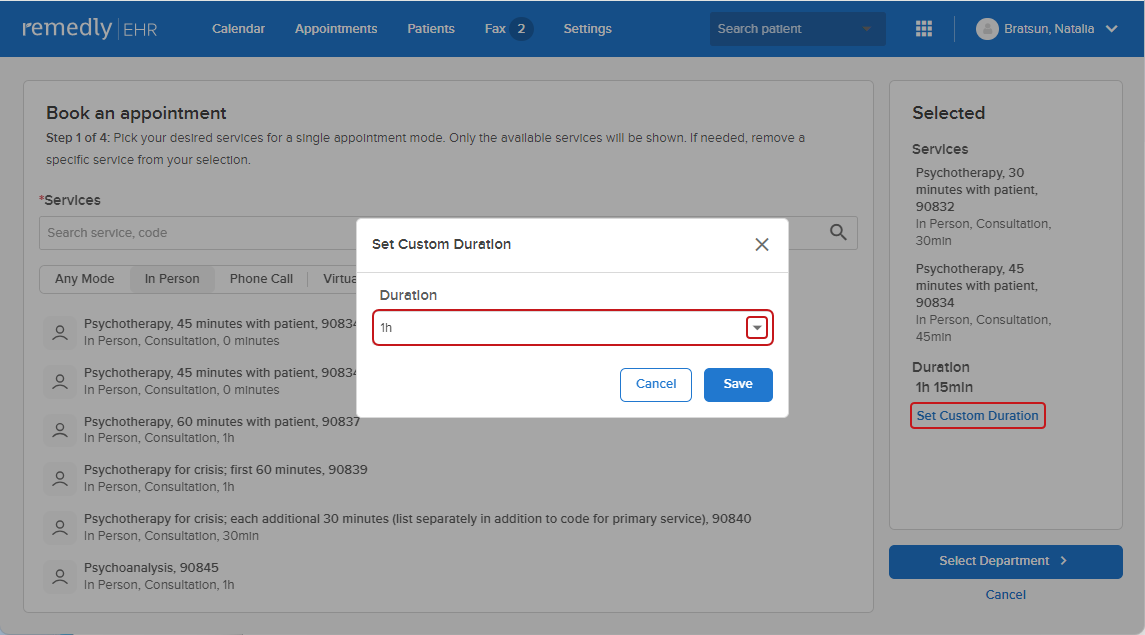This screenshot has width=1145, height=635.
Task: Click the Set Custom Duration link
Action: (x=977, y=415)
